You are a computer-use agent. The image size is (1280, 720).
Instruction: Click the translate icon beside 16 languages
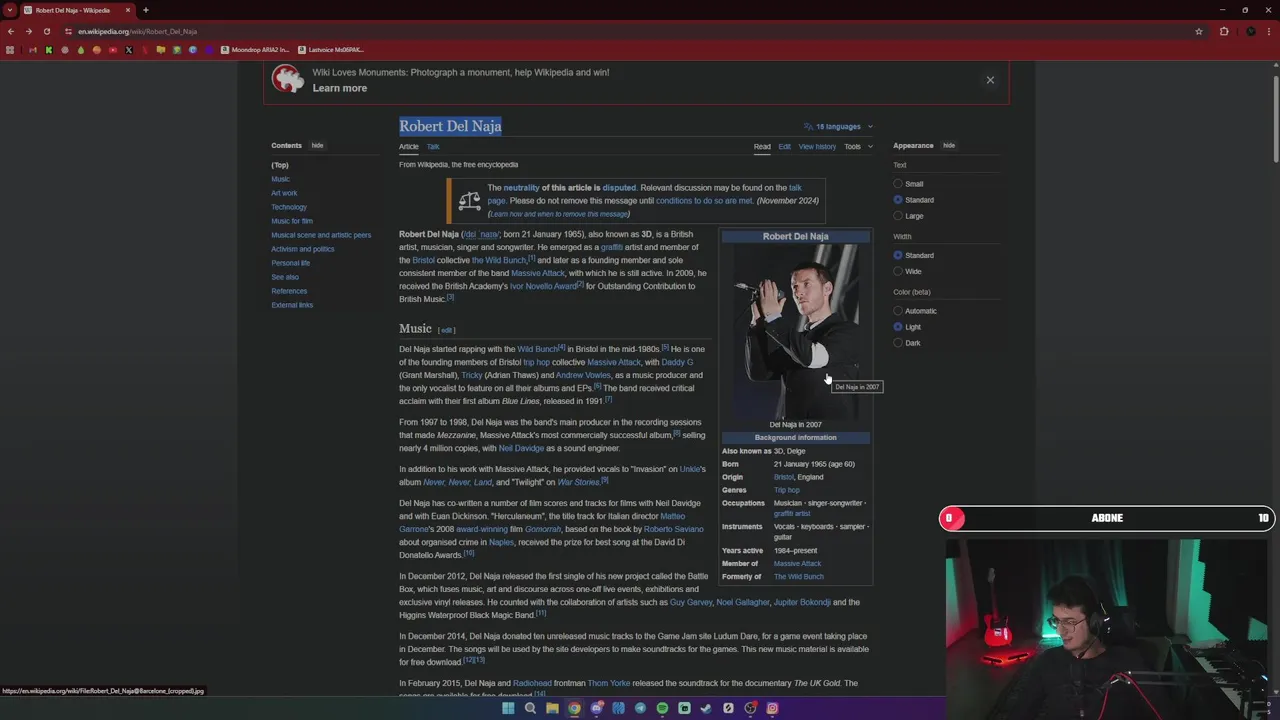(808, 127)
